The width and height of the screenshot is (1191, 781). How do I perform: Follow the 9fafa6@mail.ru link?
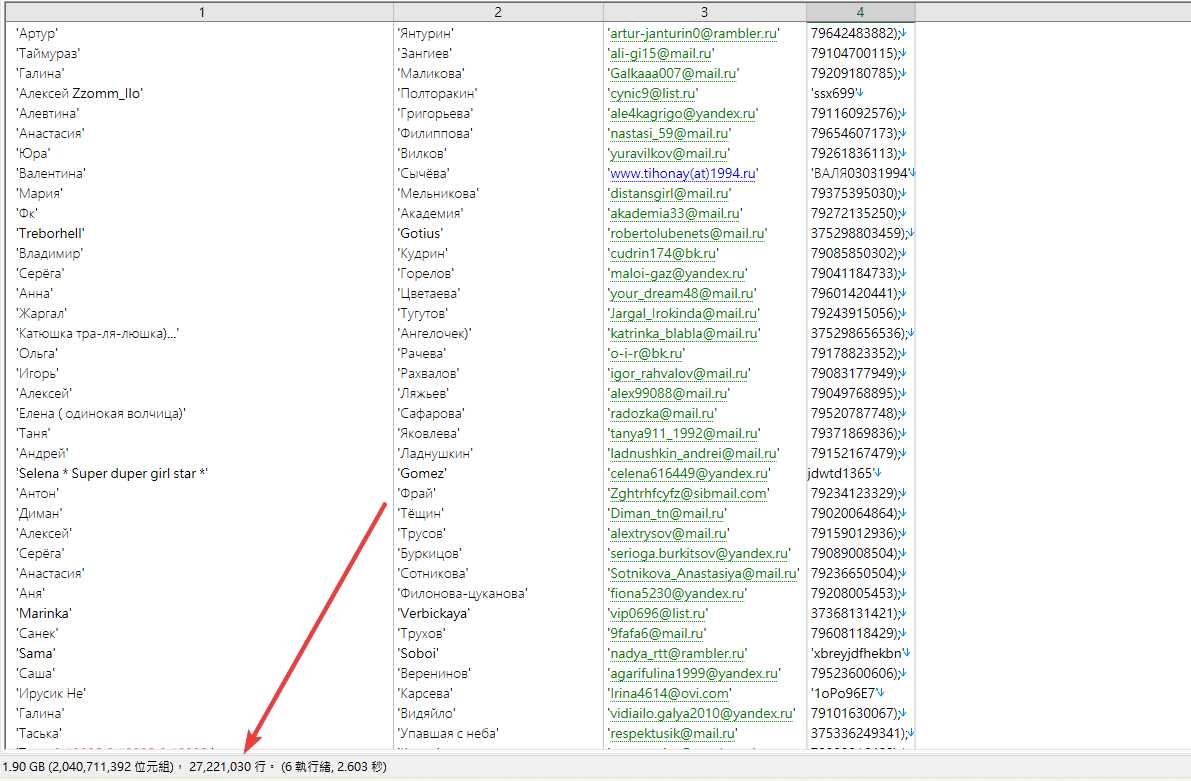(657, 634)
